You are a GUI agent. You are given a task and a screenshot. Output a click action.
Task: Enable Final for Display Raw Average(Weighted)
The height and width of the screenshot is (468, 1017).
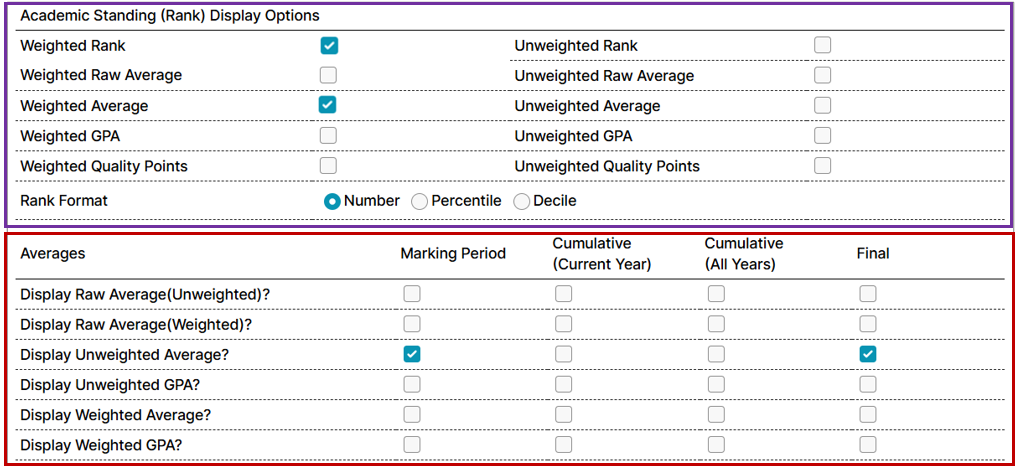pyautogui.click(x=868, y=324)
